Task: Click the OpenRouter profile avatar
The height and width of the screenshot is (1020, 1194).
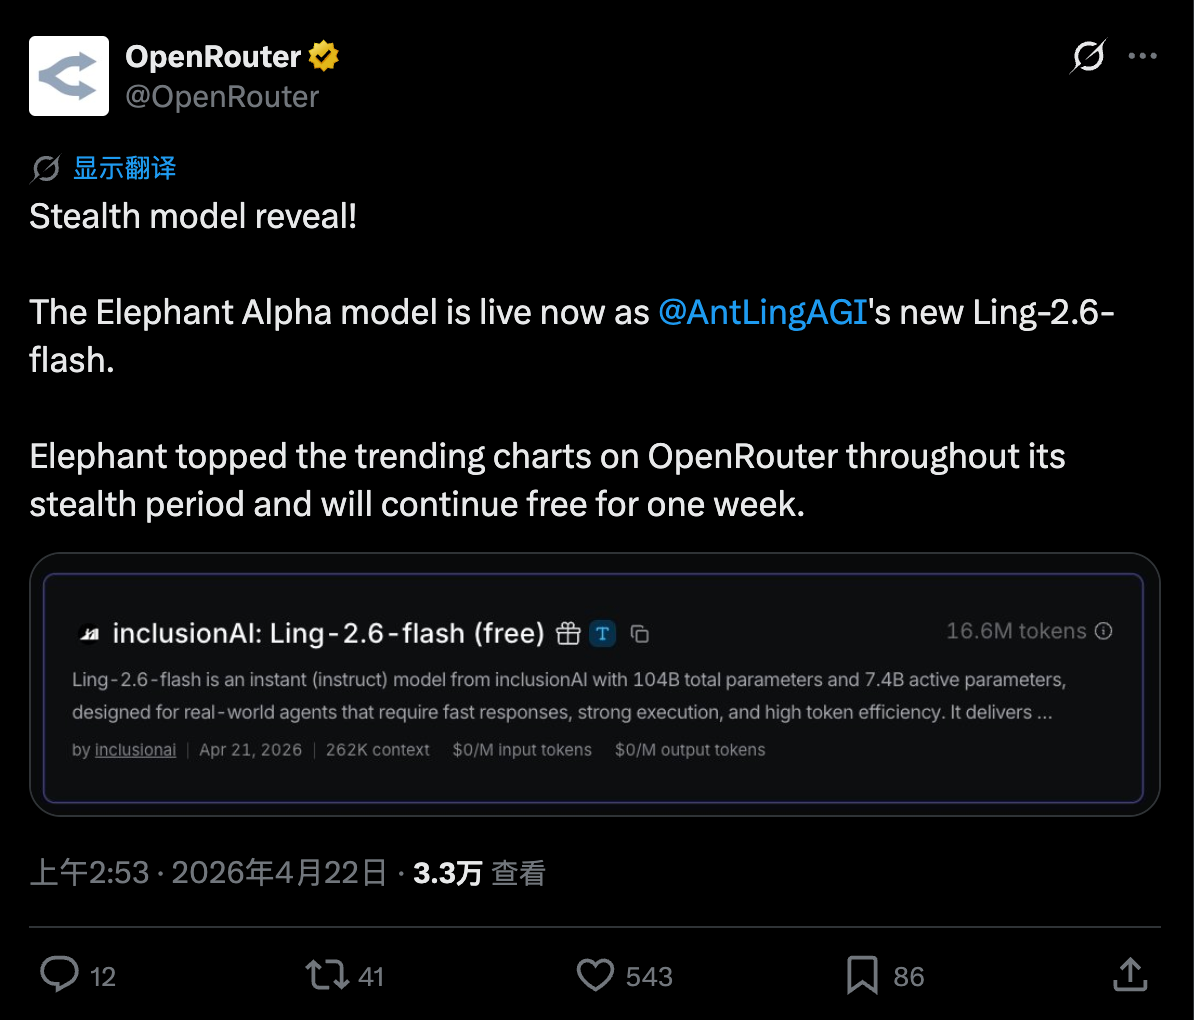Action: (x=69, y=76)
